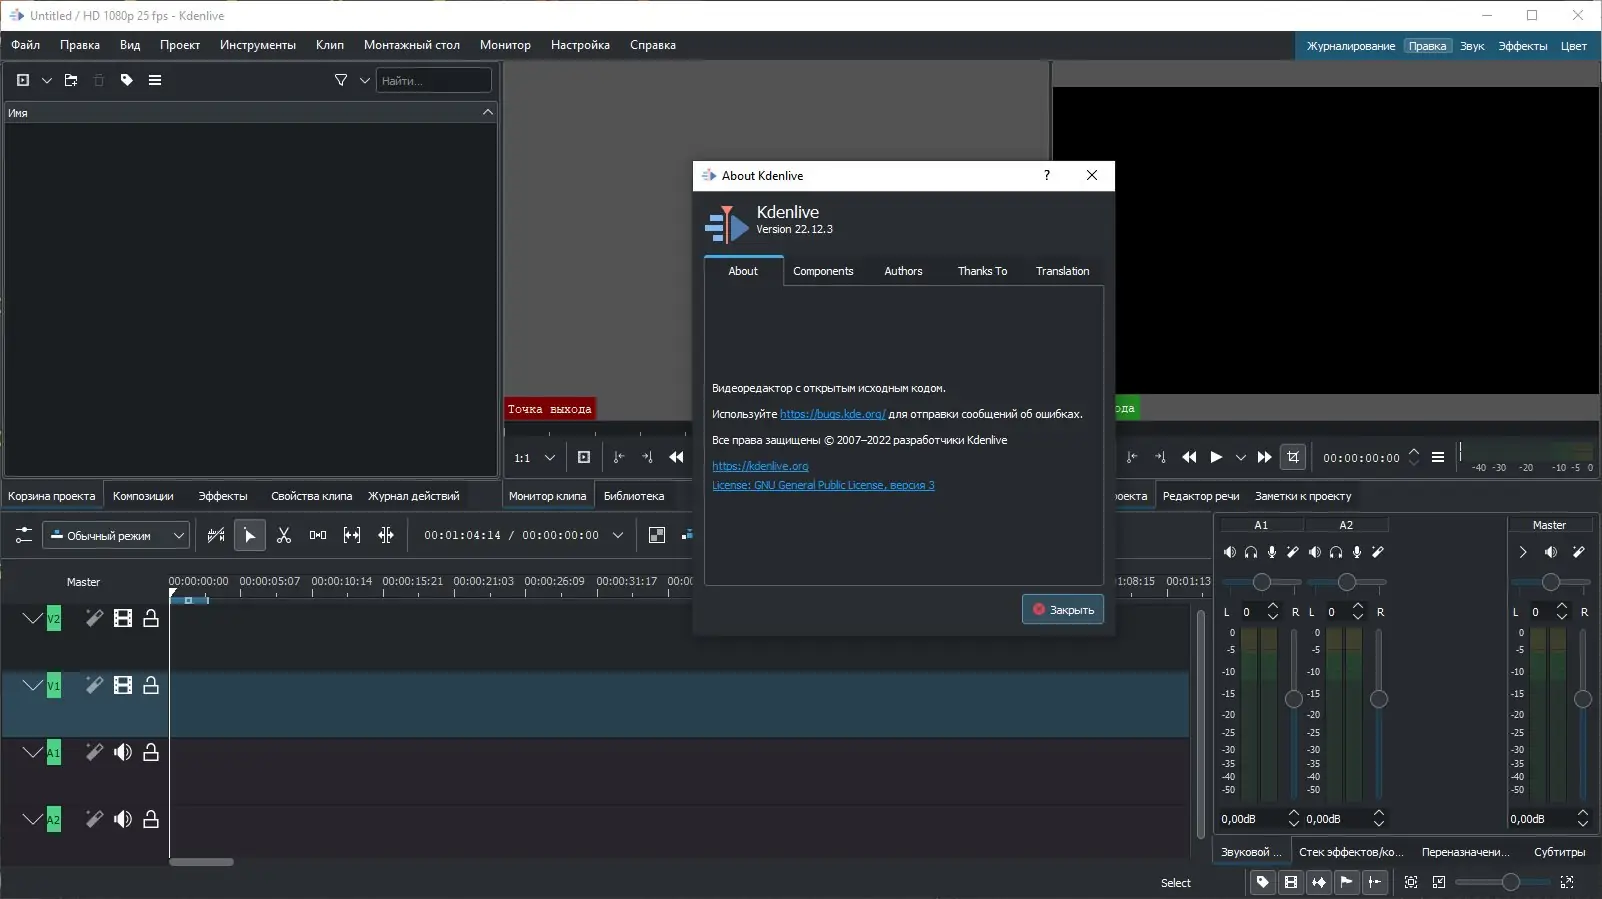Fast forward in the project monitor
Viewport: 1602px width, 899px height.
[1264, 457]
